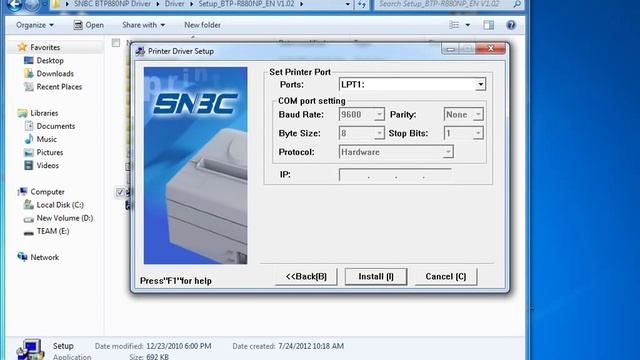Select Recent Places in navigation pane
This screenshot has height=360, width=640.
tap(59, 87)
